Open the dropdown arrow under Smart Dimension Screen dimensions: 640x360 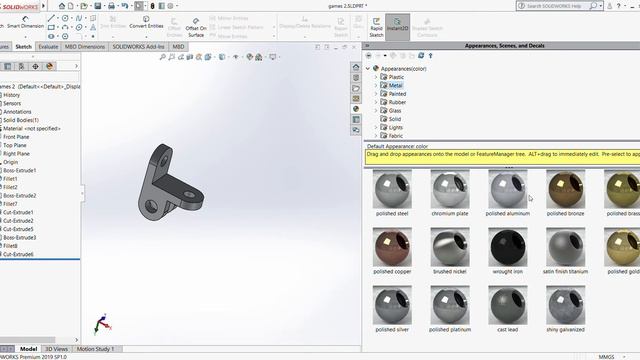(x=25, y=37)
